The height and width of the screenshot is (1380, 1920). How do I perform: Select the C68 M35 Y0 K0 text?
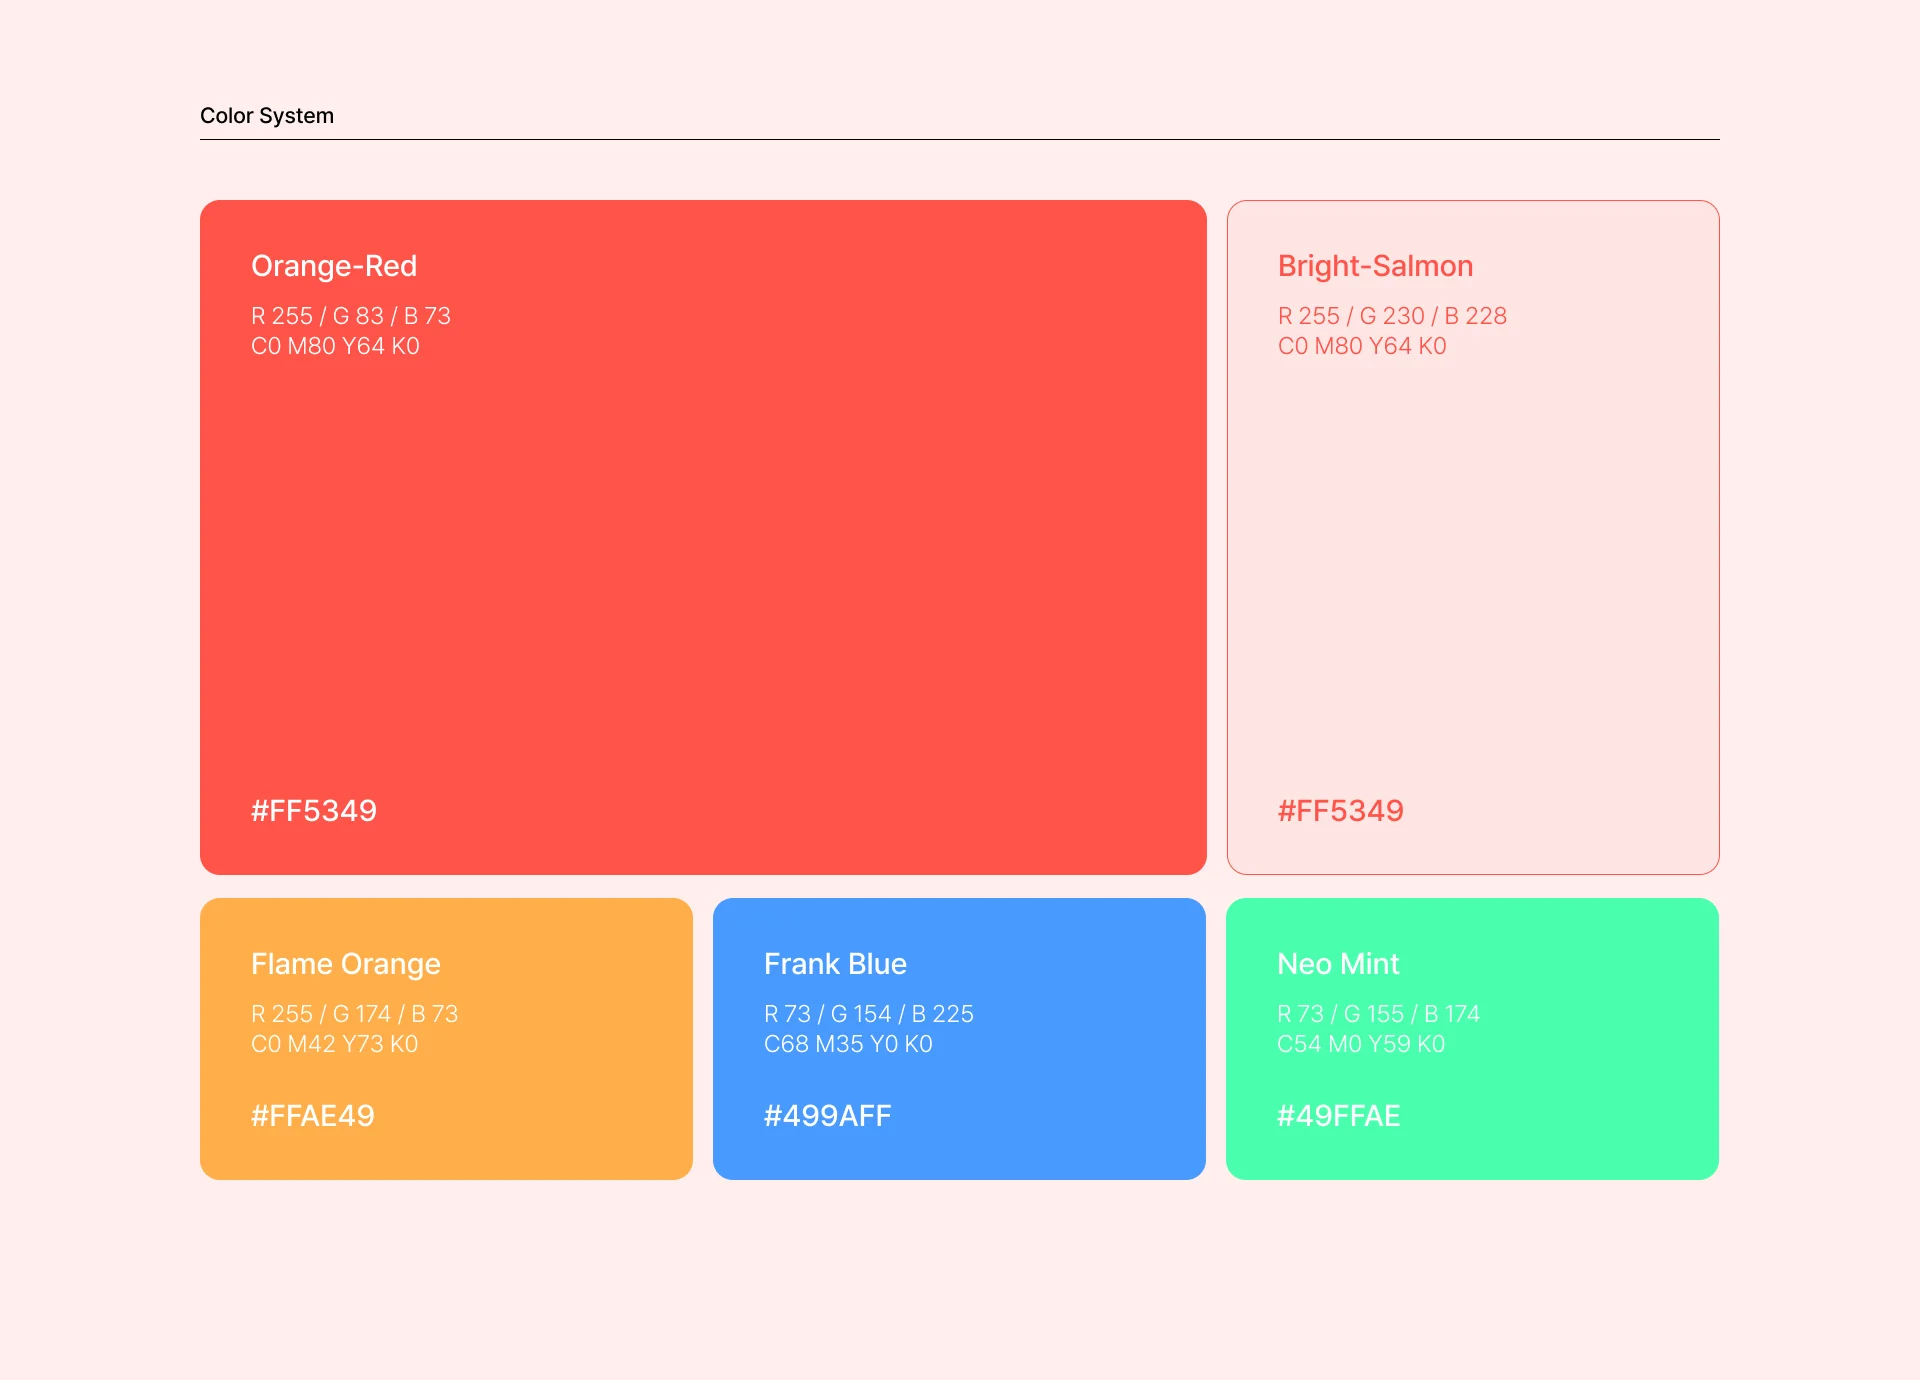click(x=848, y=1044)
